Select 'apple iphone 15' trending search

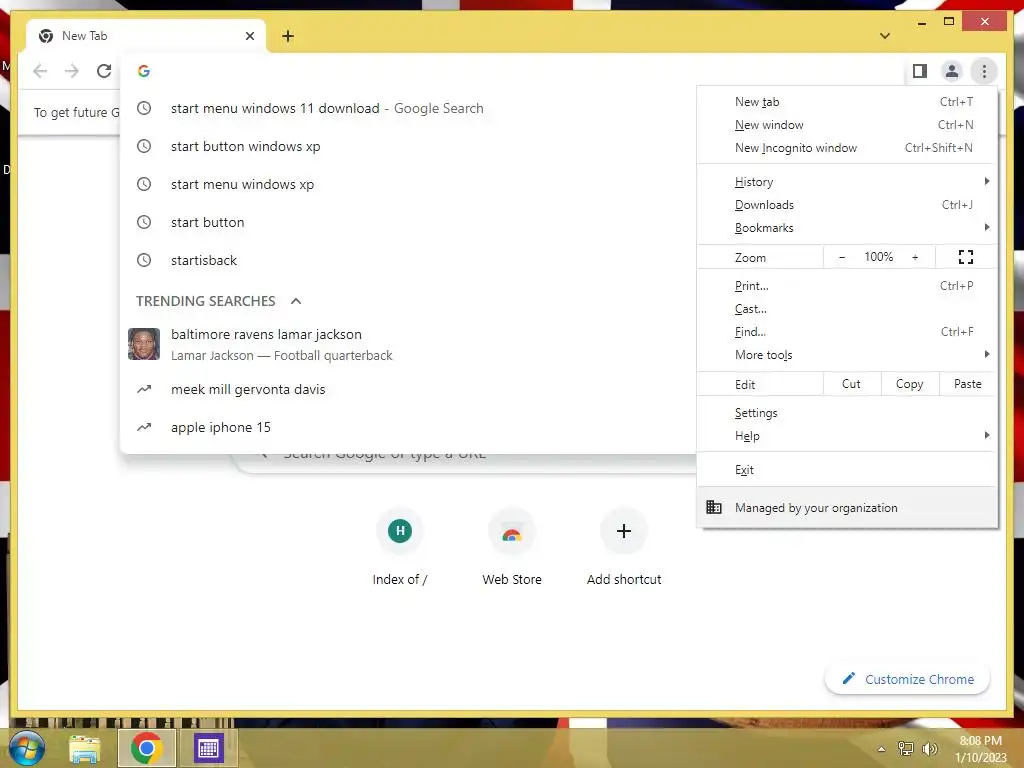click(x=409, y=427)
